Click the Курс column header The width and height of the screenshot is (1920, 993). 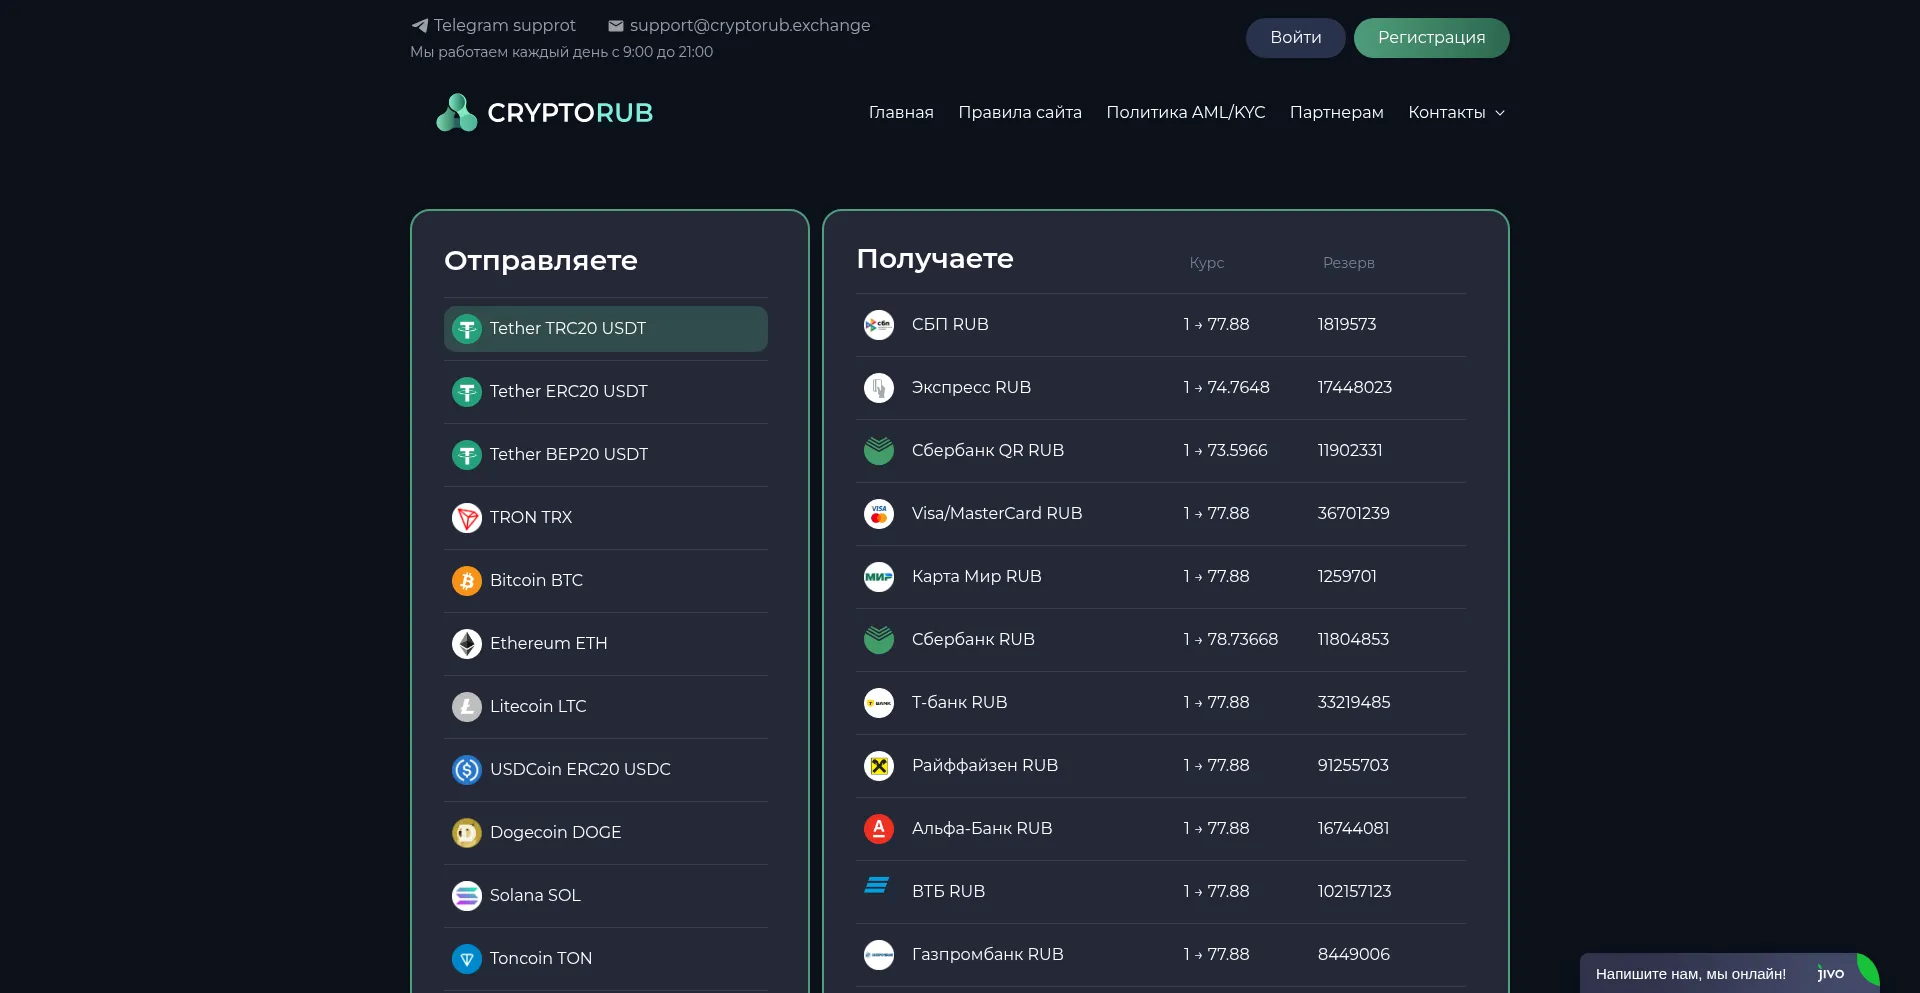coord(1207,263)
